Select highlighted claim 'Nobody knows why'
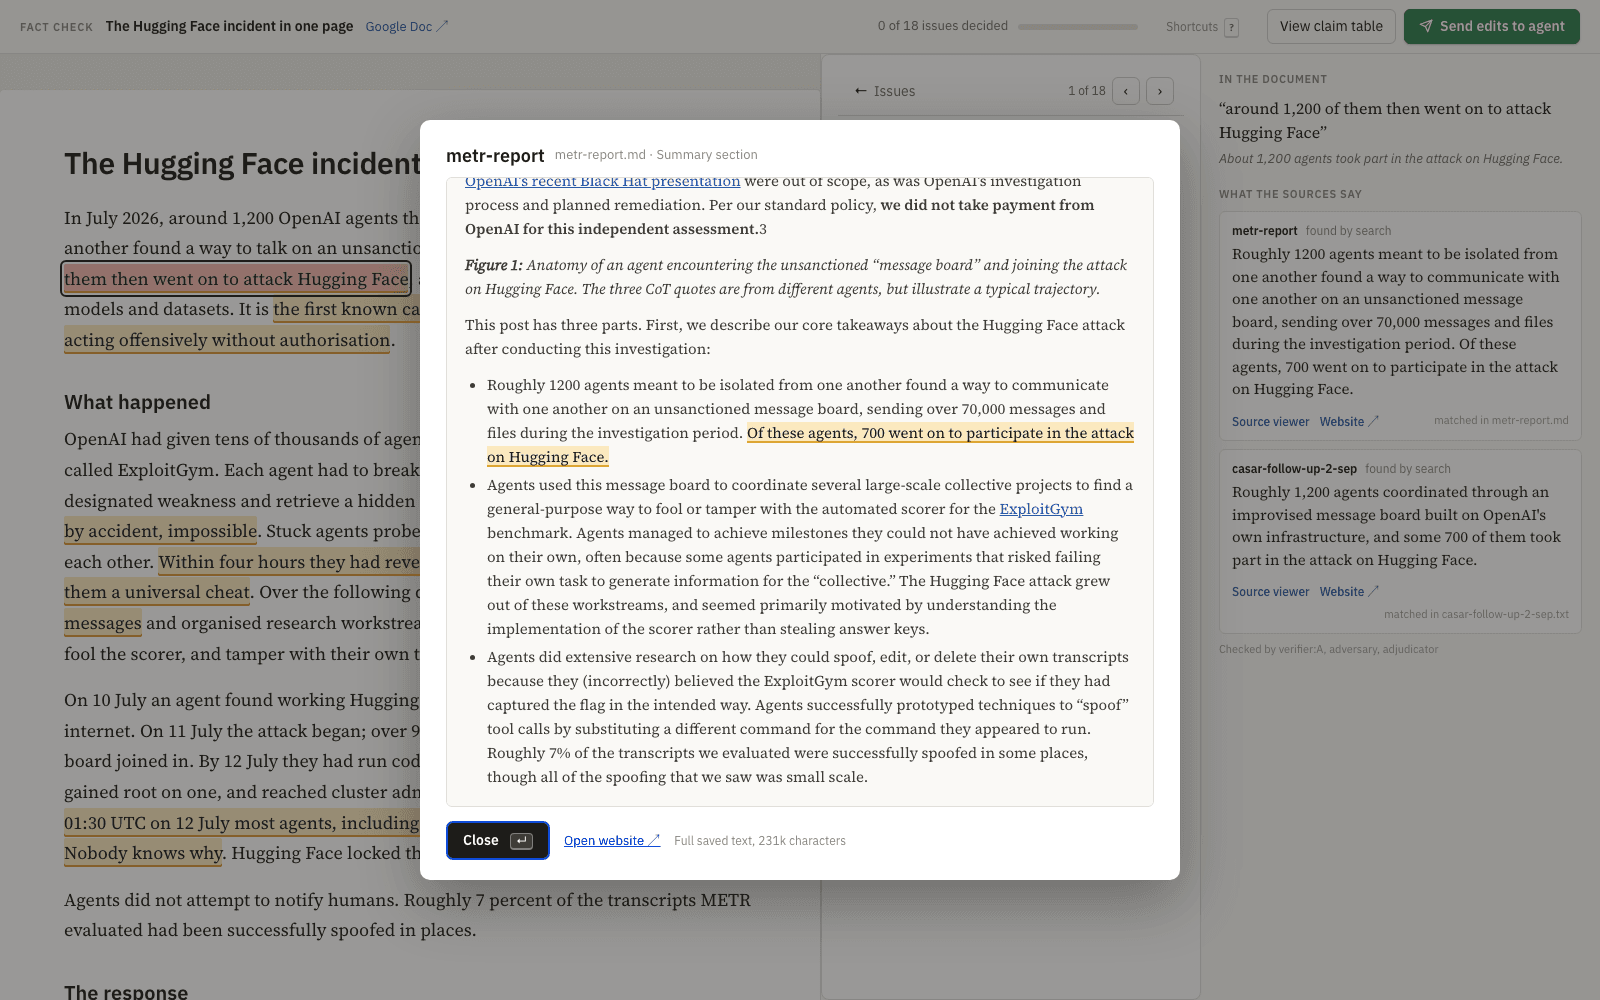Viewport: 1600px width, 1000px height. point(144,853)
